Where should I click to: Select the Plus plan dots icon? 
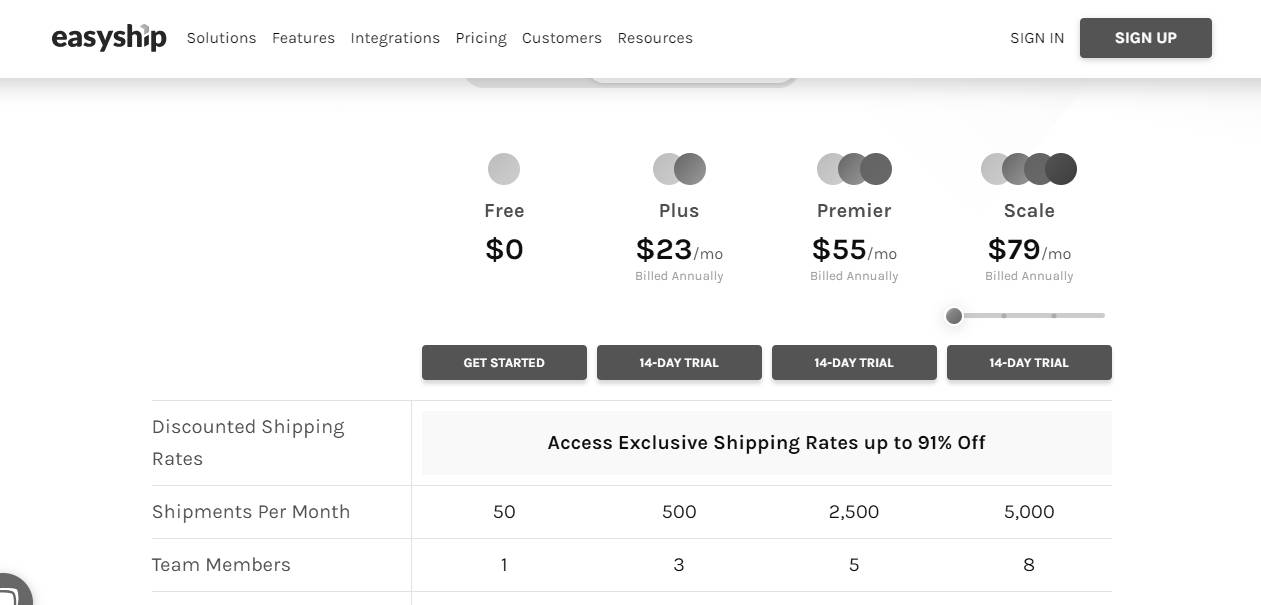click(x=679, y=168)
